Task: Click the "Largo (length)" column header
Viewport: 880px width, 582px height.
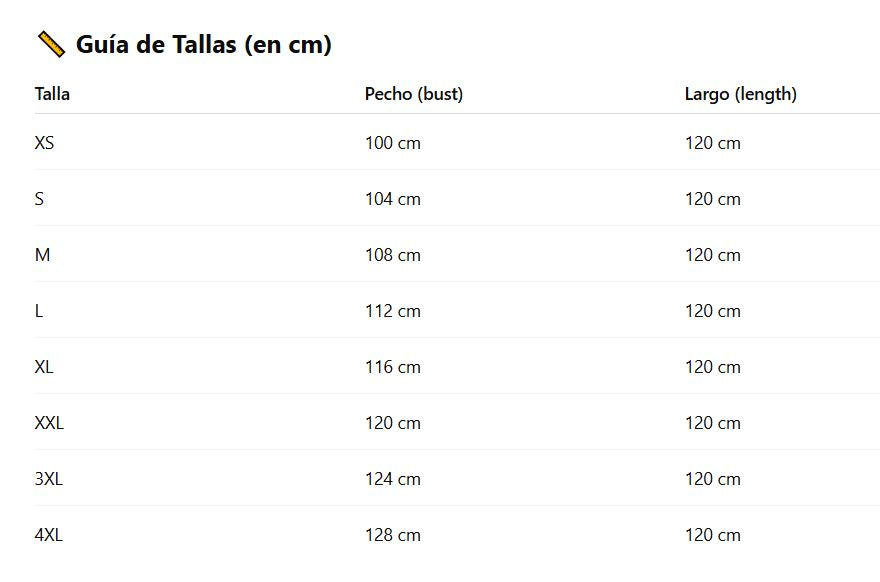Action: coord(741,94)
